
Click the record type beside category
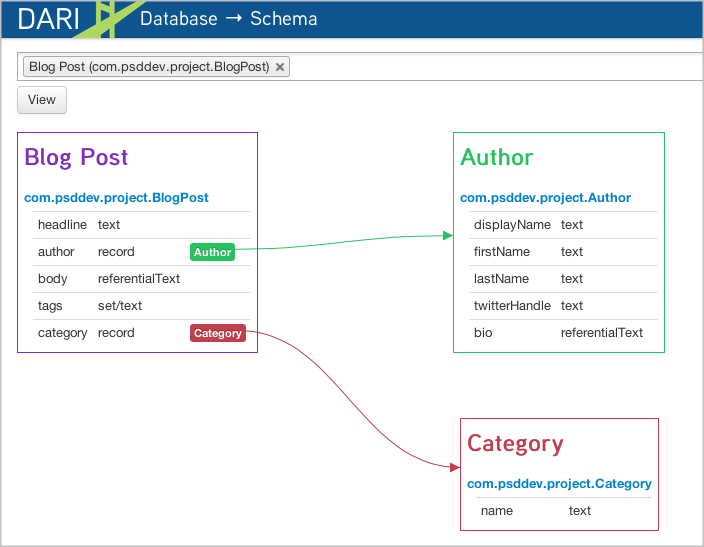tap(116, 333)
